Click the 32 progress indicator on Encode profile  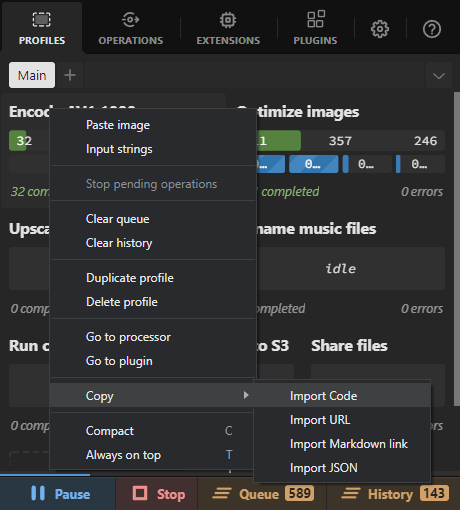[18, 141]
